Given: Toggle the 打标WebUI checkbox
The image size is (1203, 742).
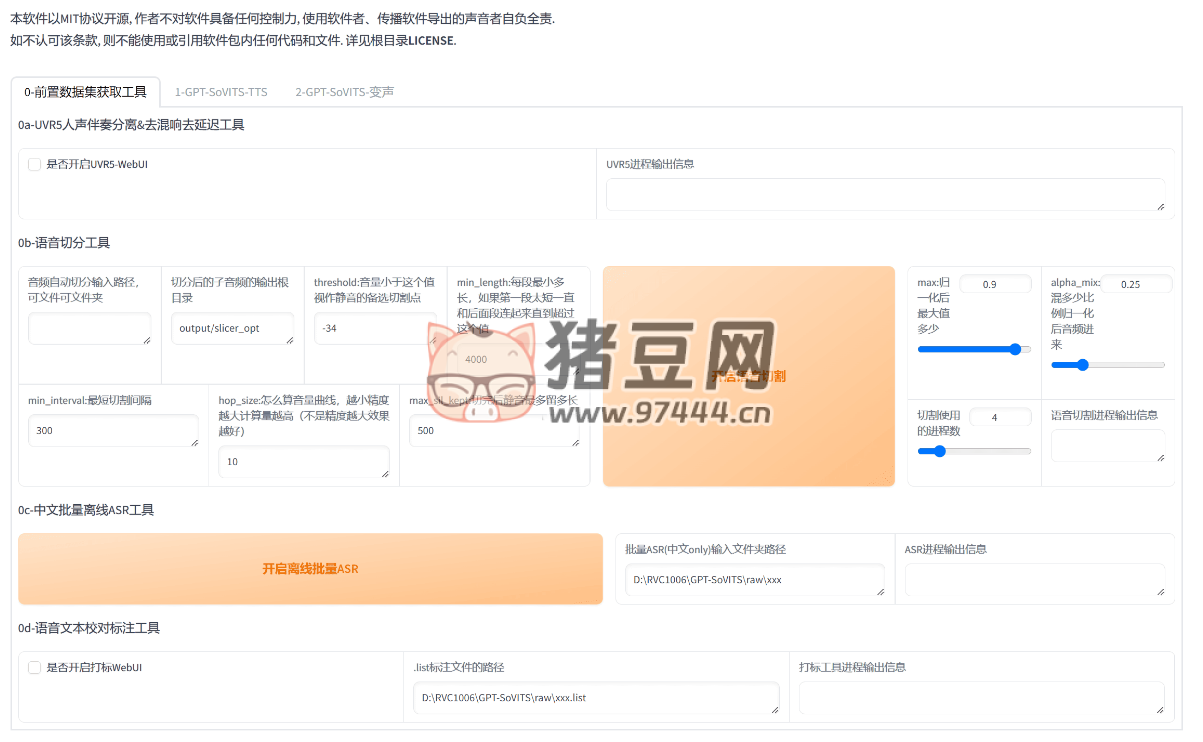Looking at the screenshot, I should (35, 667).
